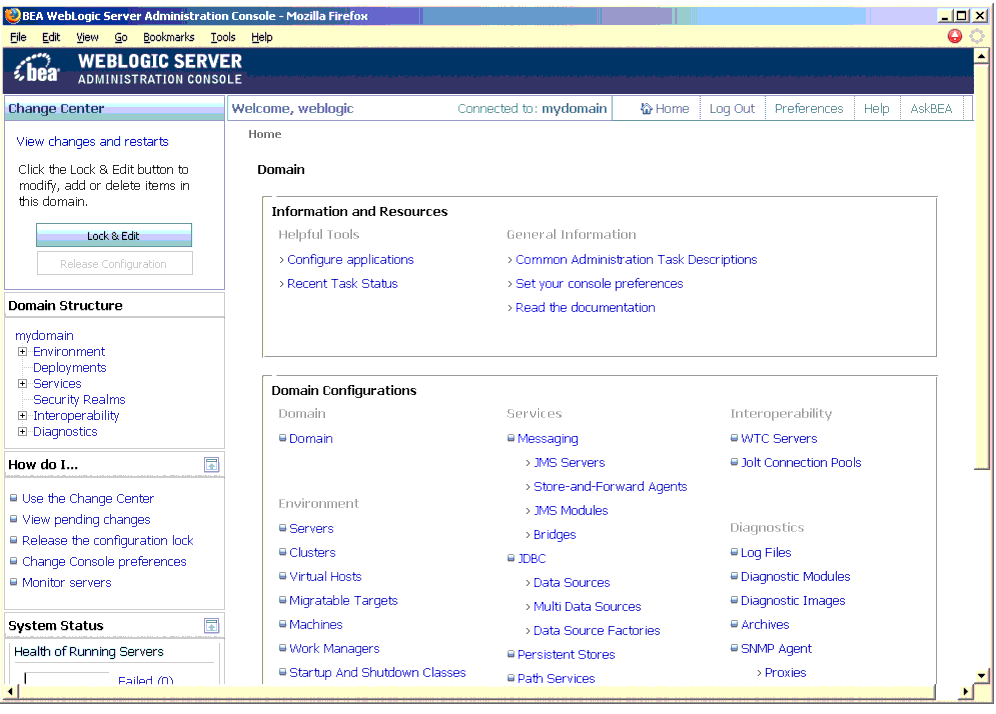Click the vertical scrollbar down arrow
The image size is (996, 714).
tap(981, 676)
